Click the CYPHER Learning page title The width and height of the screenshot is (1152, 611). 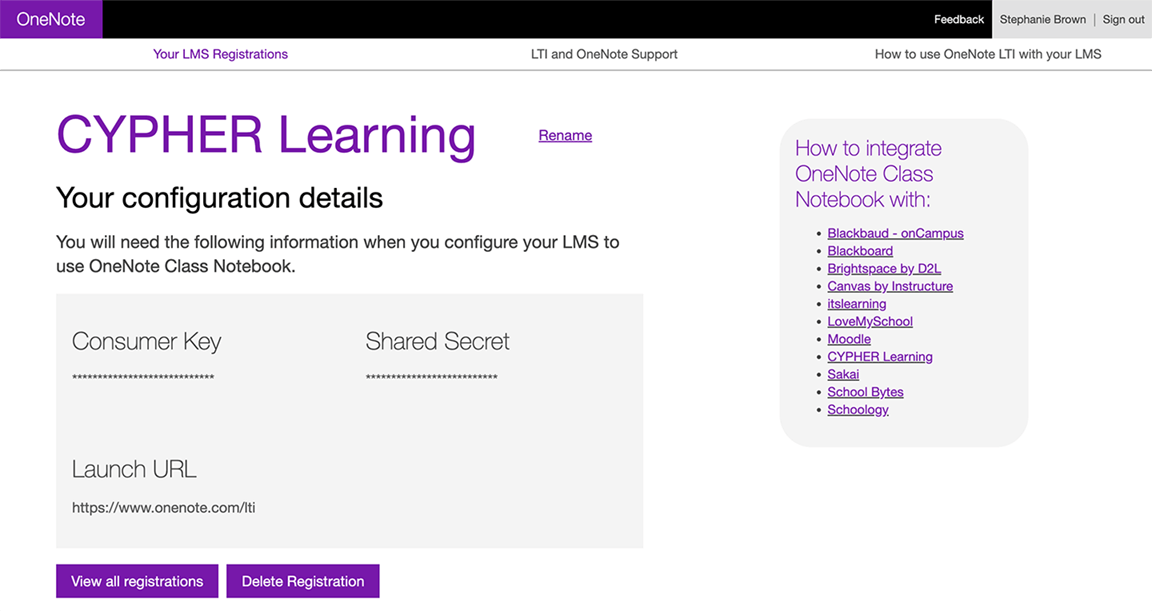[266, 137]
